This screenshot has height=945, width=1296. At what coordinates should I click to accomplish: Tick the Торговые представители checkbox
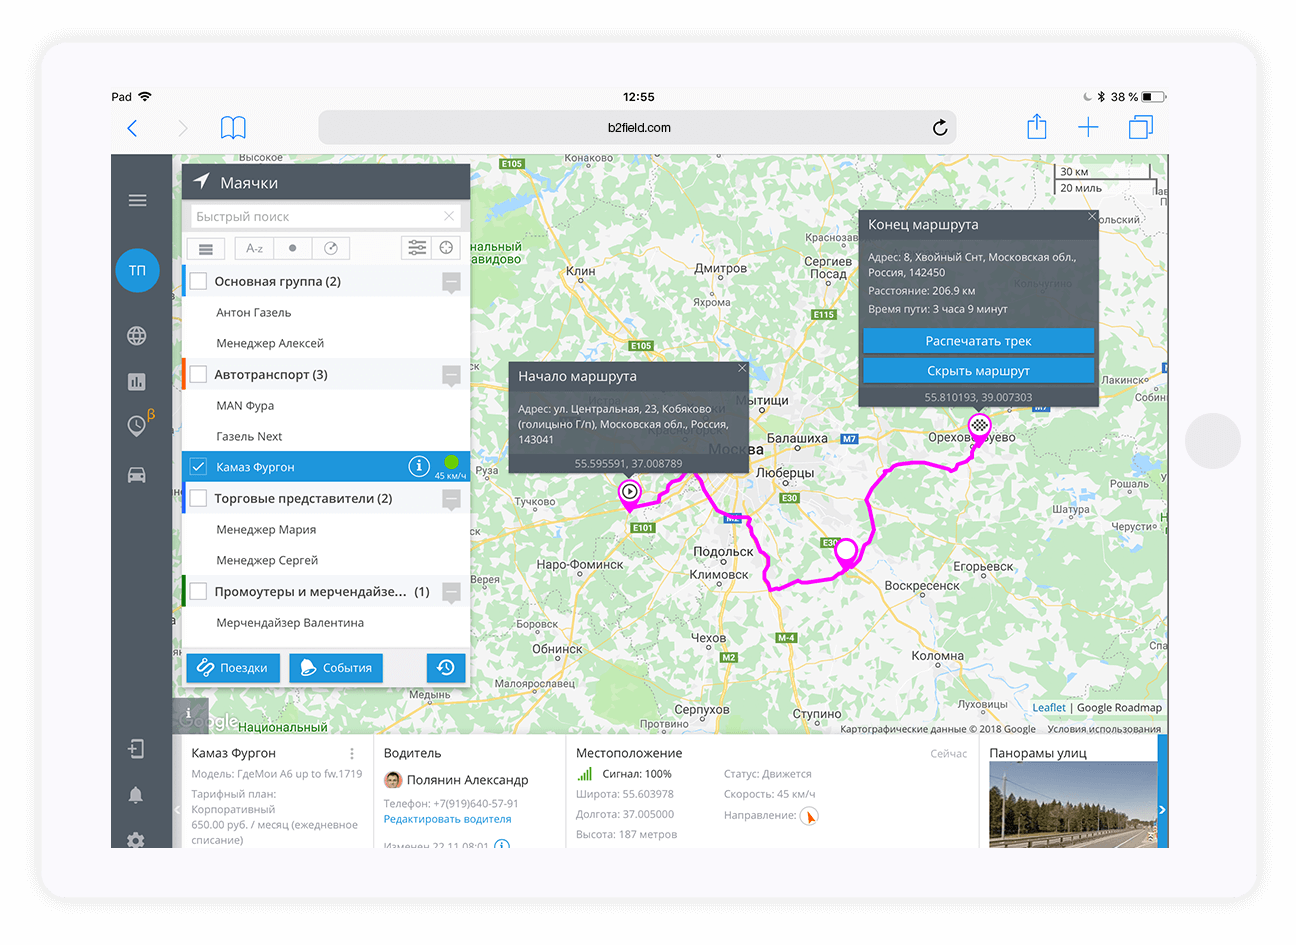[198, 498]
